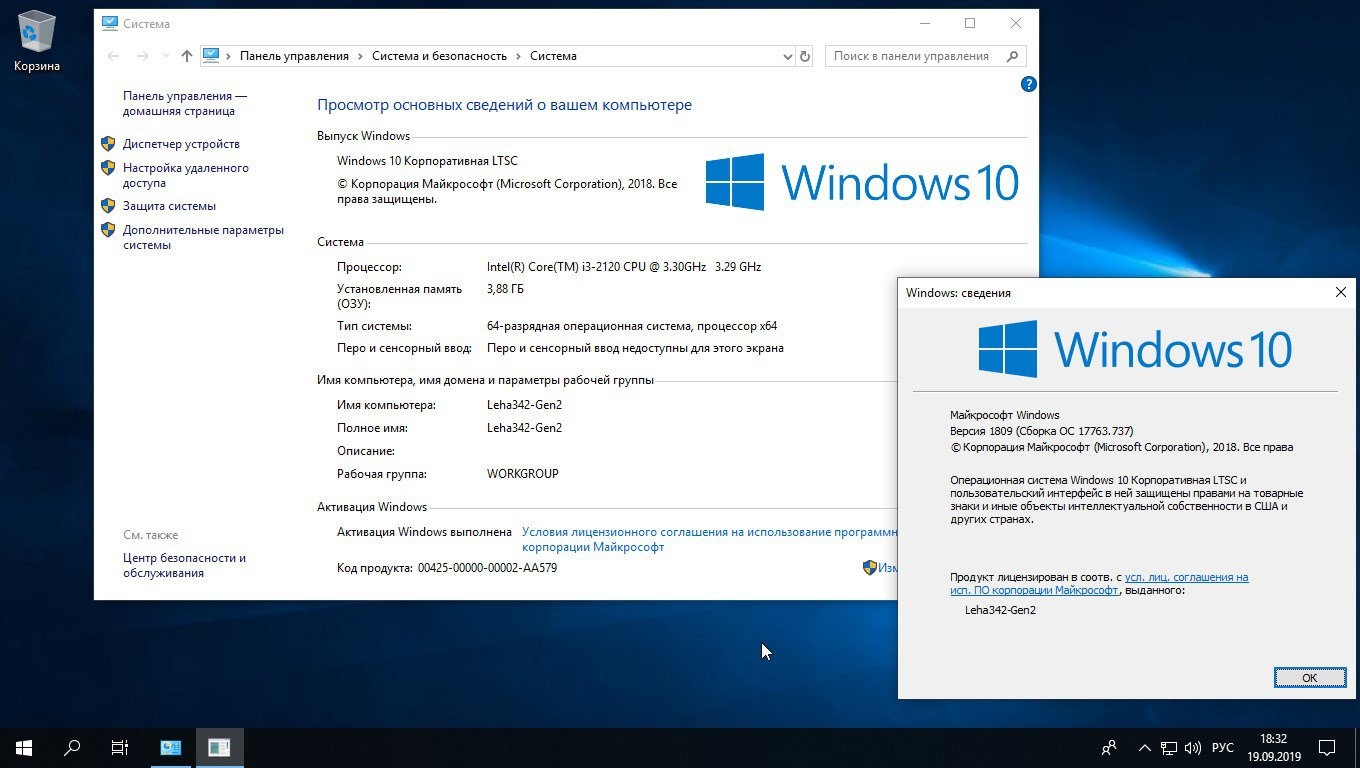Click shield icon beside Remote access settings
Image resolution: width=1360 pixels, height=768 pixels.
click(x=108, y=168)
